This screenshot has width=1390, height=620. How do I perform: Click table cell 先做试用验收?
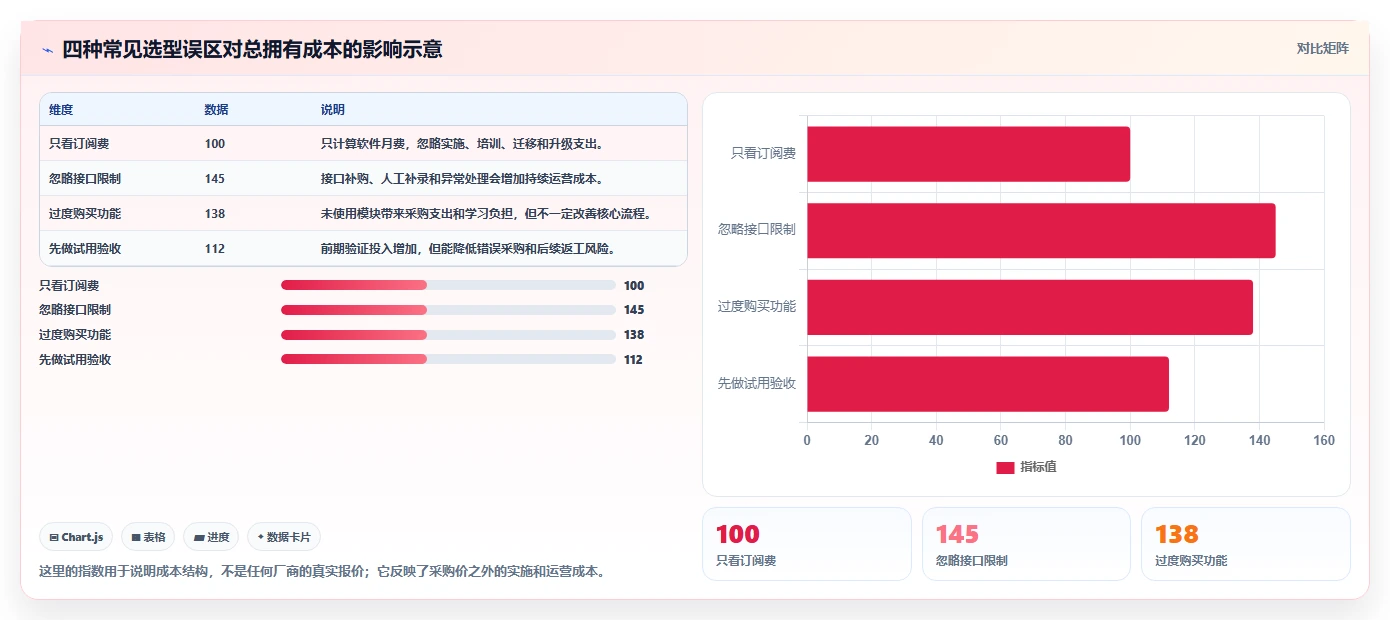click(x=85, y=249)
